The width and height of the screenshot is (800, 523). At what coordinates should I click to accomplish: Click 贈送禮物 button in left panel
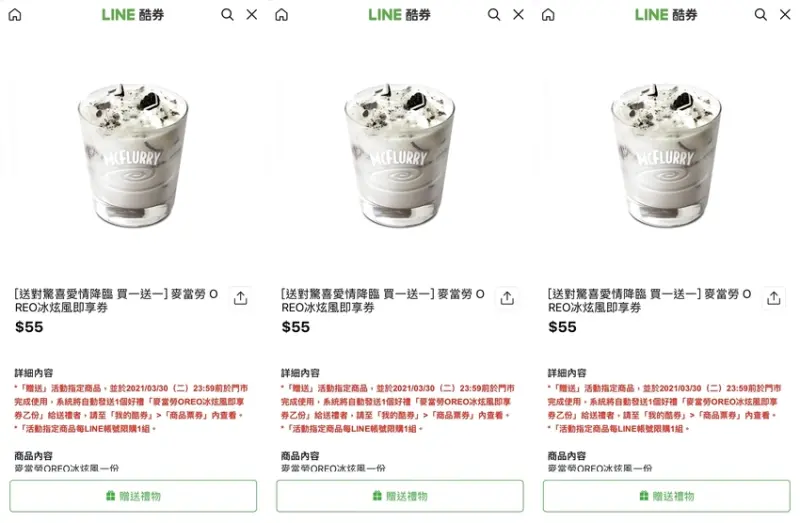click(x=133, y=496)
